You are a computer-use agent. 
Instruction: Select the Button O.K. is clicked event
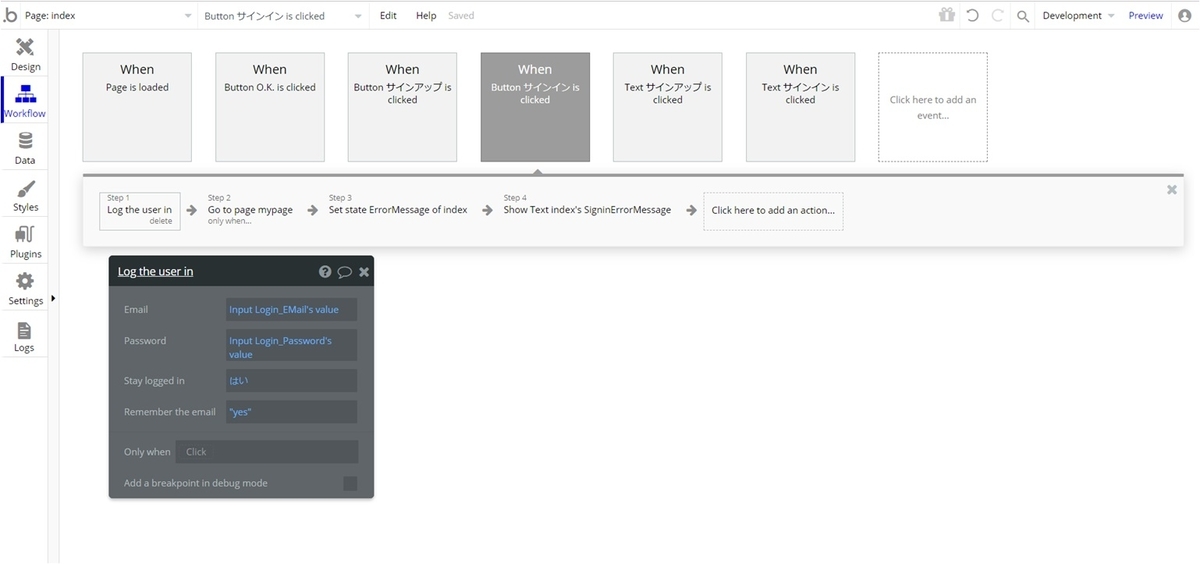[x=270, y=107]
